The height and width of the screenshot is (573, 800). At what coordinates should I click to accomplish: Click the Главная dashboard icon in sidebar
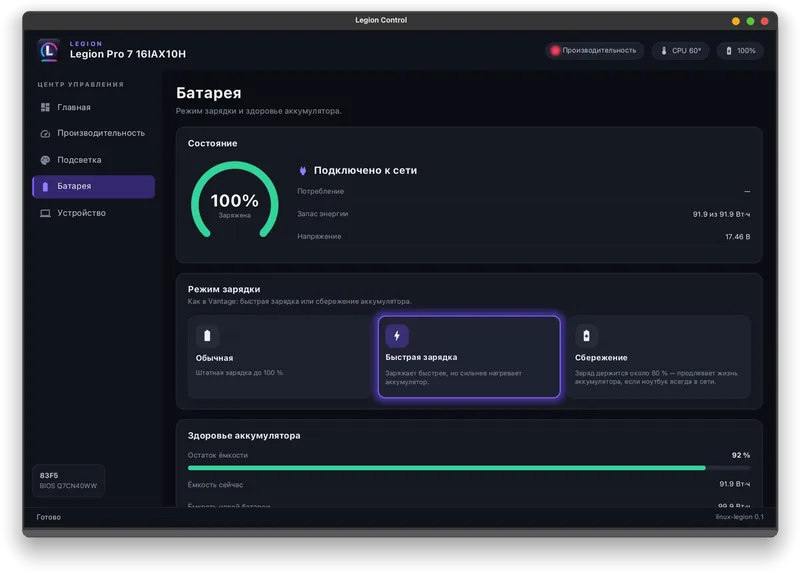(x=45, y=107)
